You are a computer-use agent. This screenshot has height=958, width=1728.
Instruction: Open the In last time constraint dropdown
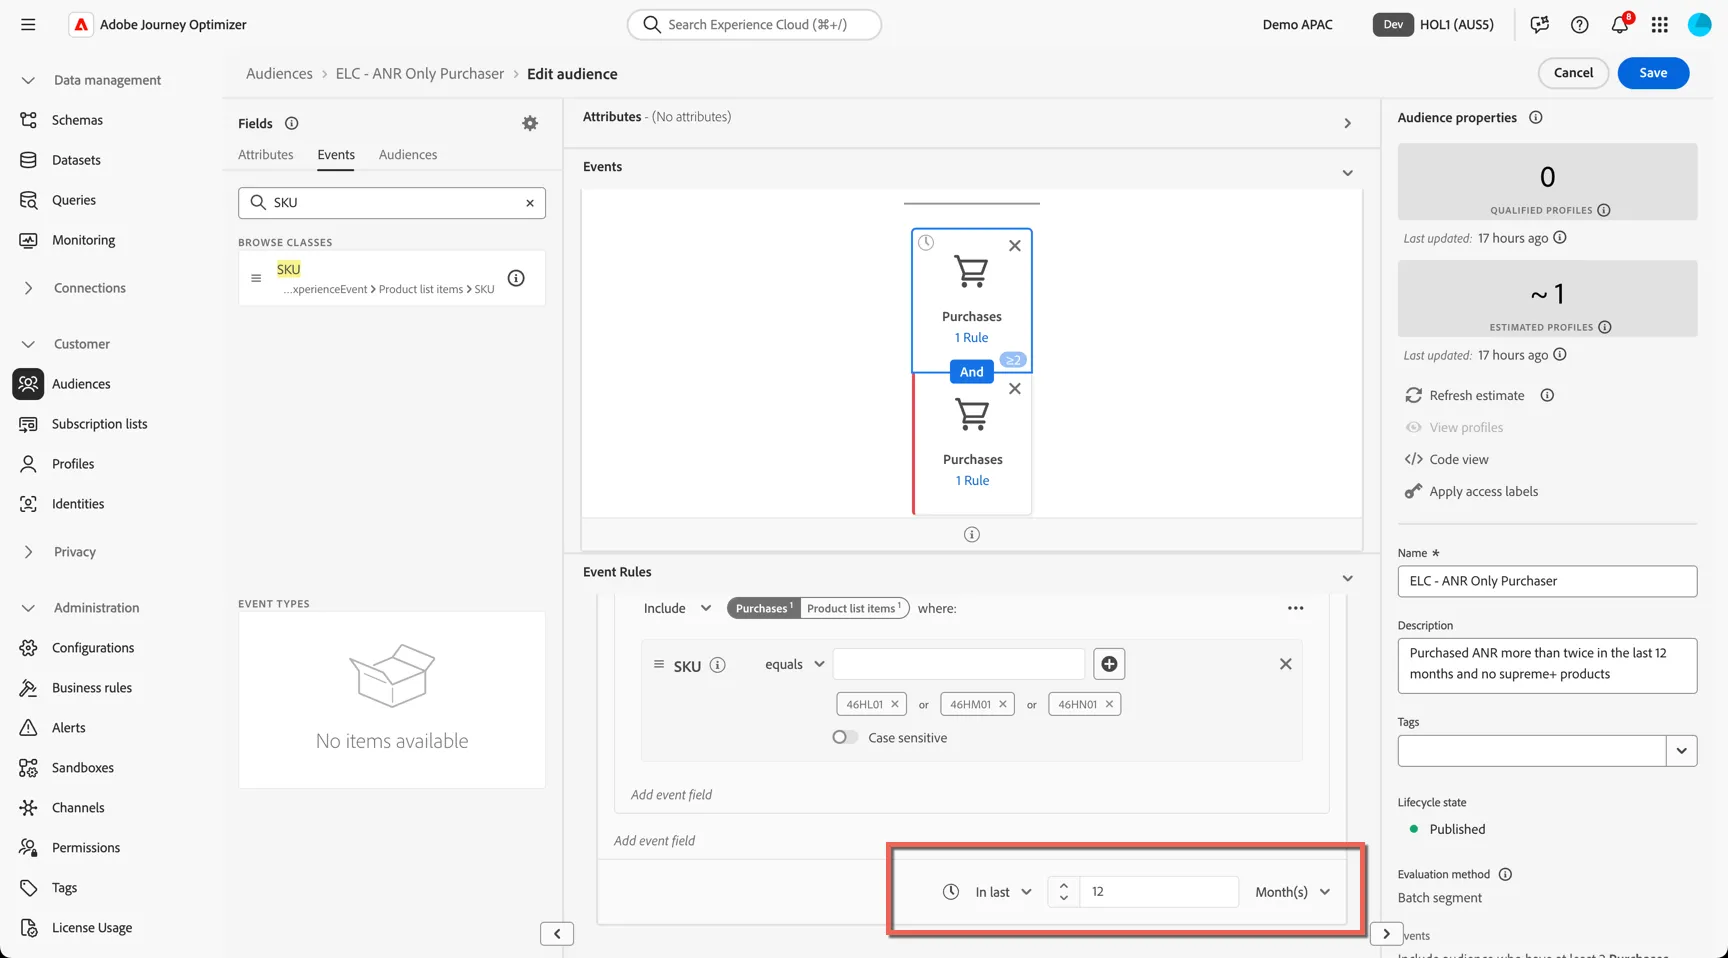1003,892
